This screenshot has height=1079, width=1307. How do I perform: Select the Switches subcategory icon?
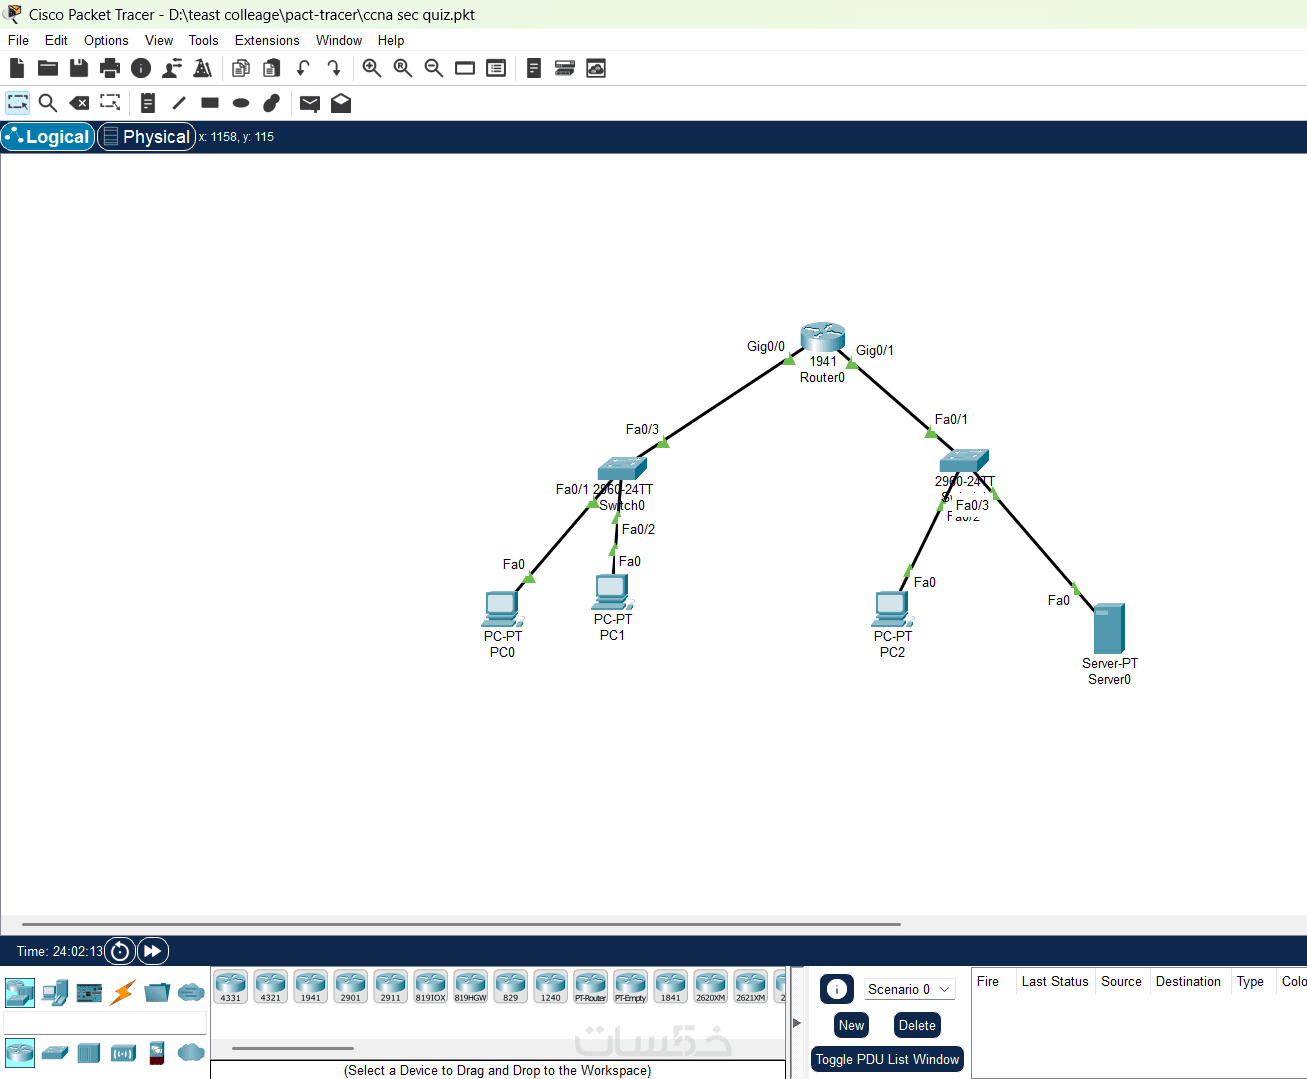point(55,1053)
